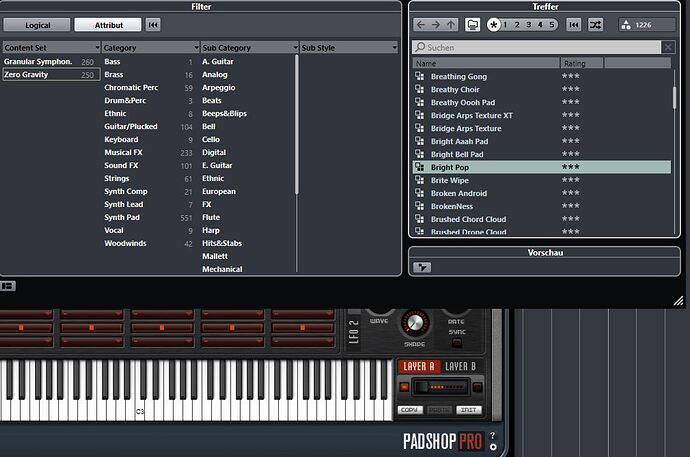Filter results by rating 5

click(x=551, y=25)
